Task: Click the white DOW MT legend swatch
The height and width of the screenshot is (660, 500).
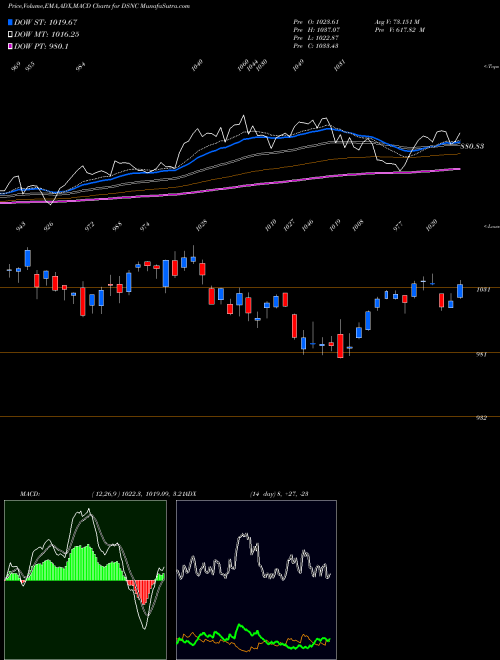Action: pos(10,35)
